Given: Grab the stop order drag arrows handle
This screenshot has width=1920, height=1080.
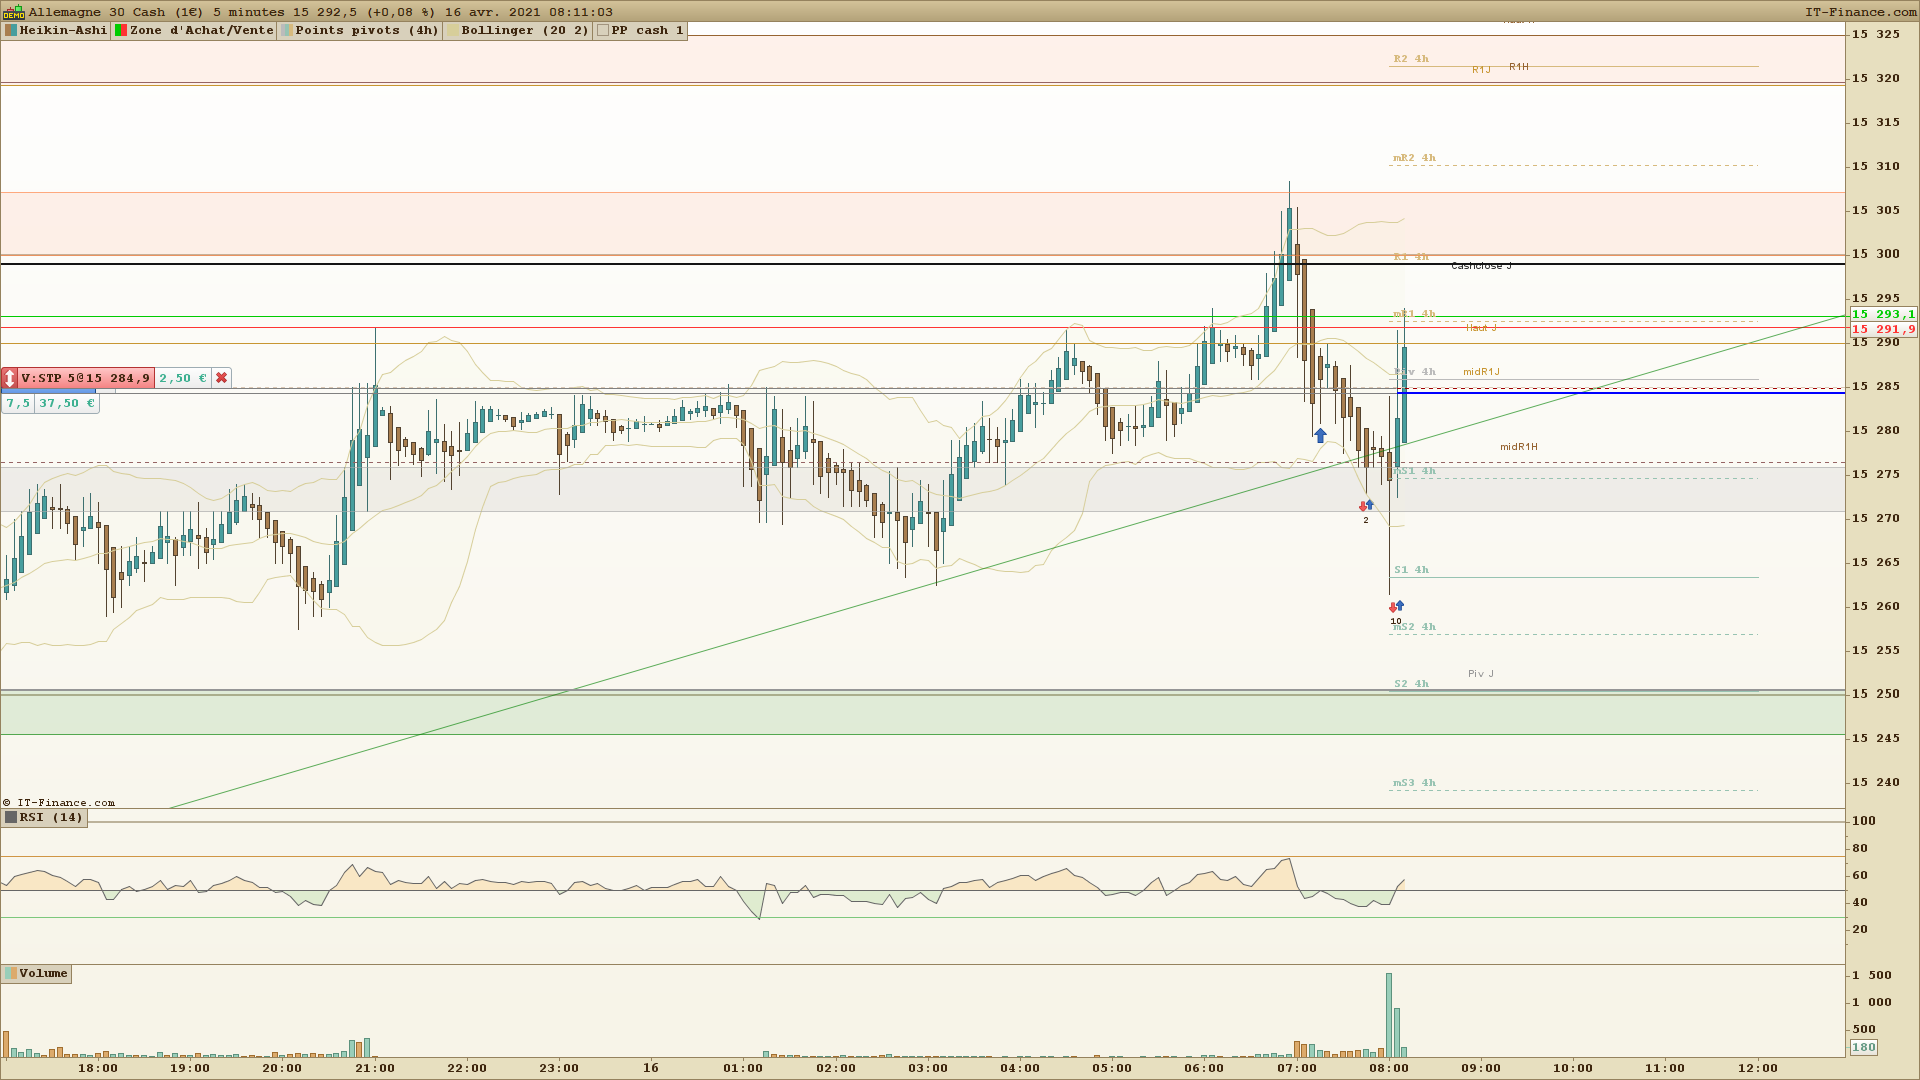Looking at the screenshot, I should [x=10, y=378].
